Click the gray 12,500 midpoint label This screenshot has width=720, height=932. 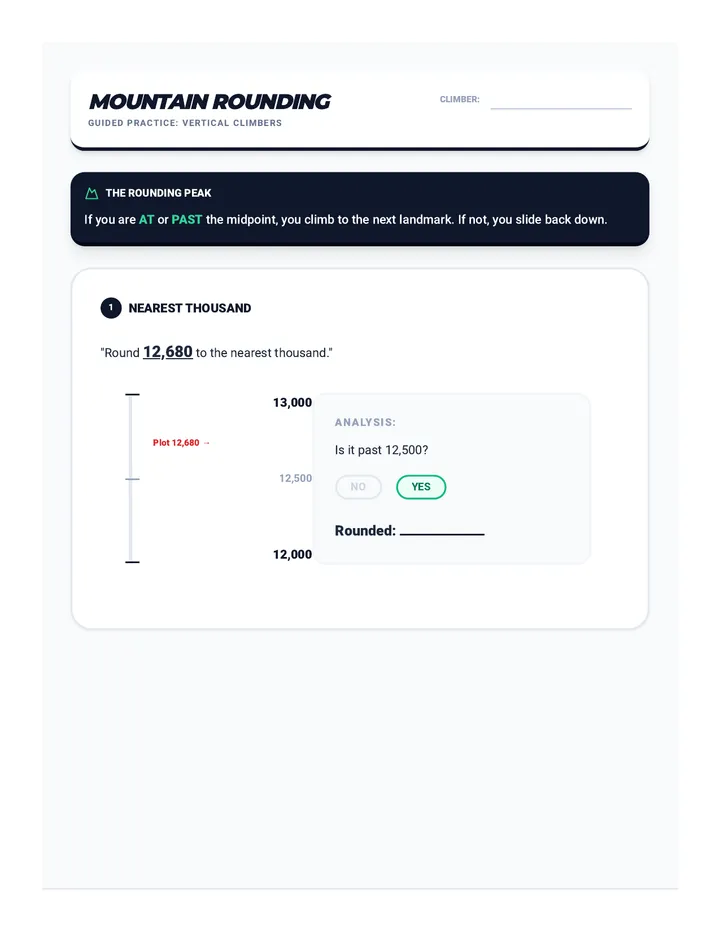tap(295, 478)
